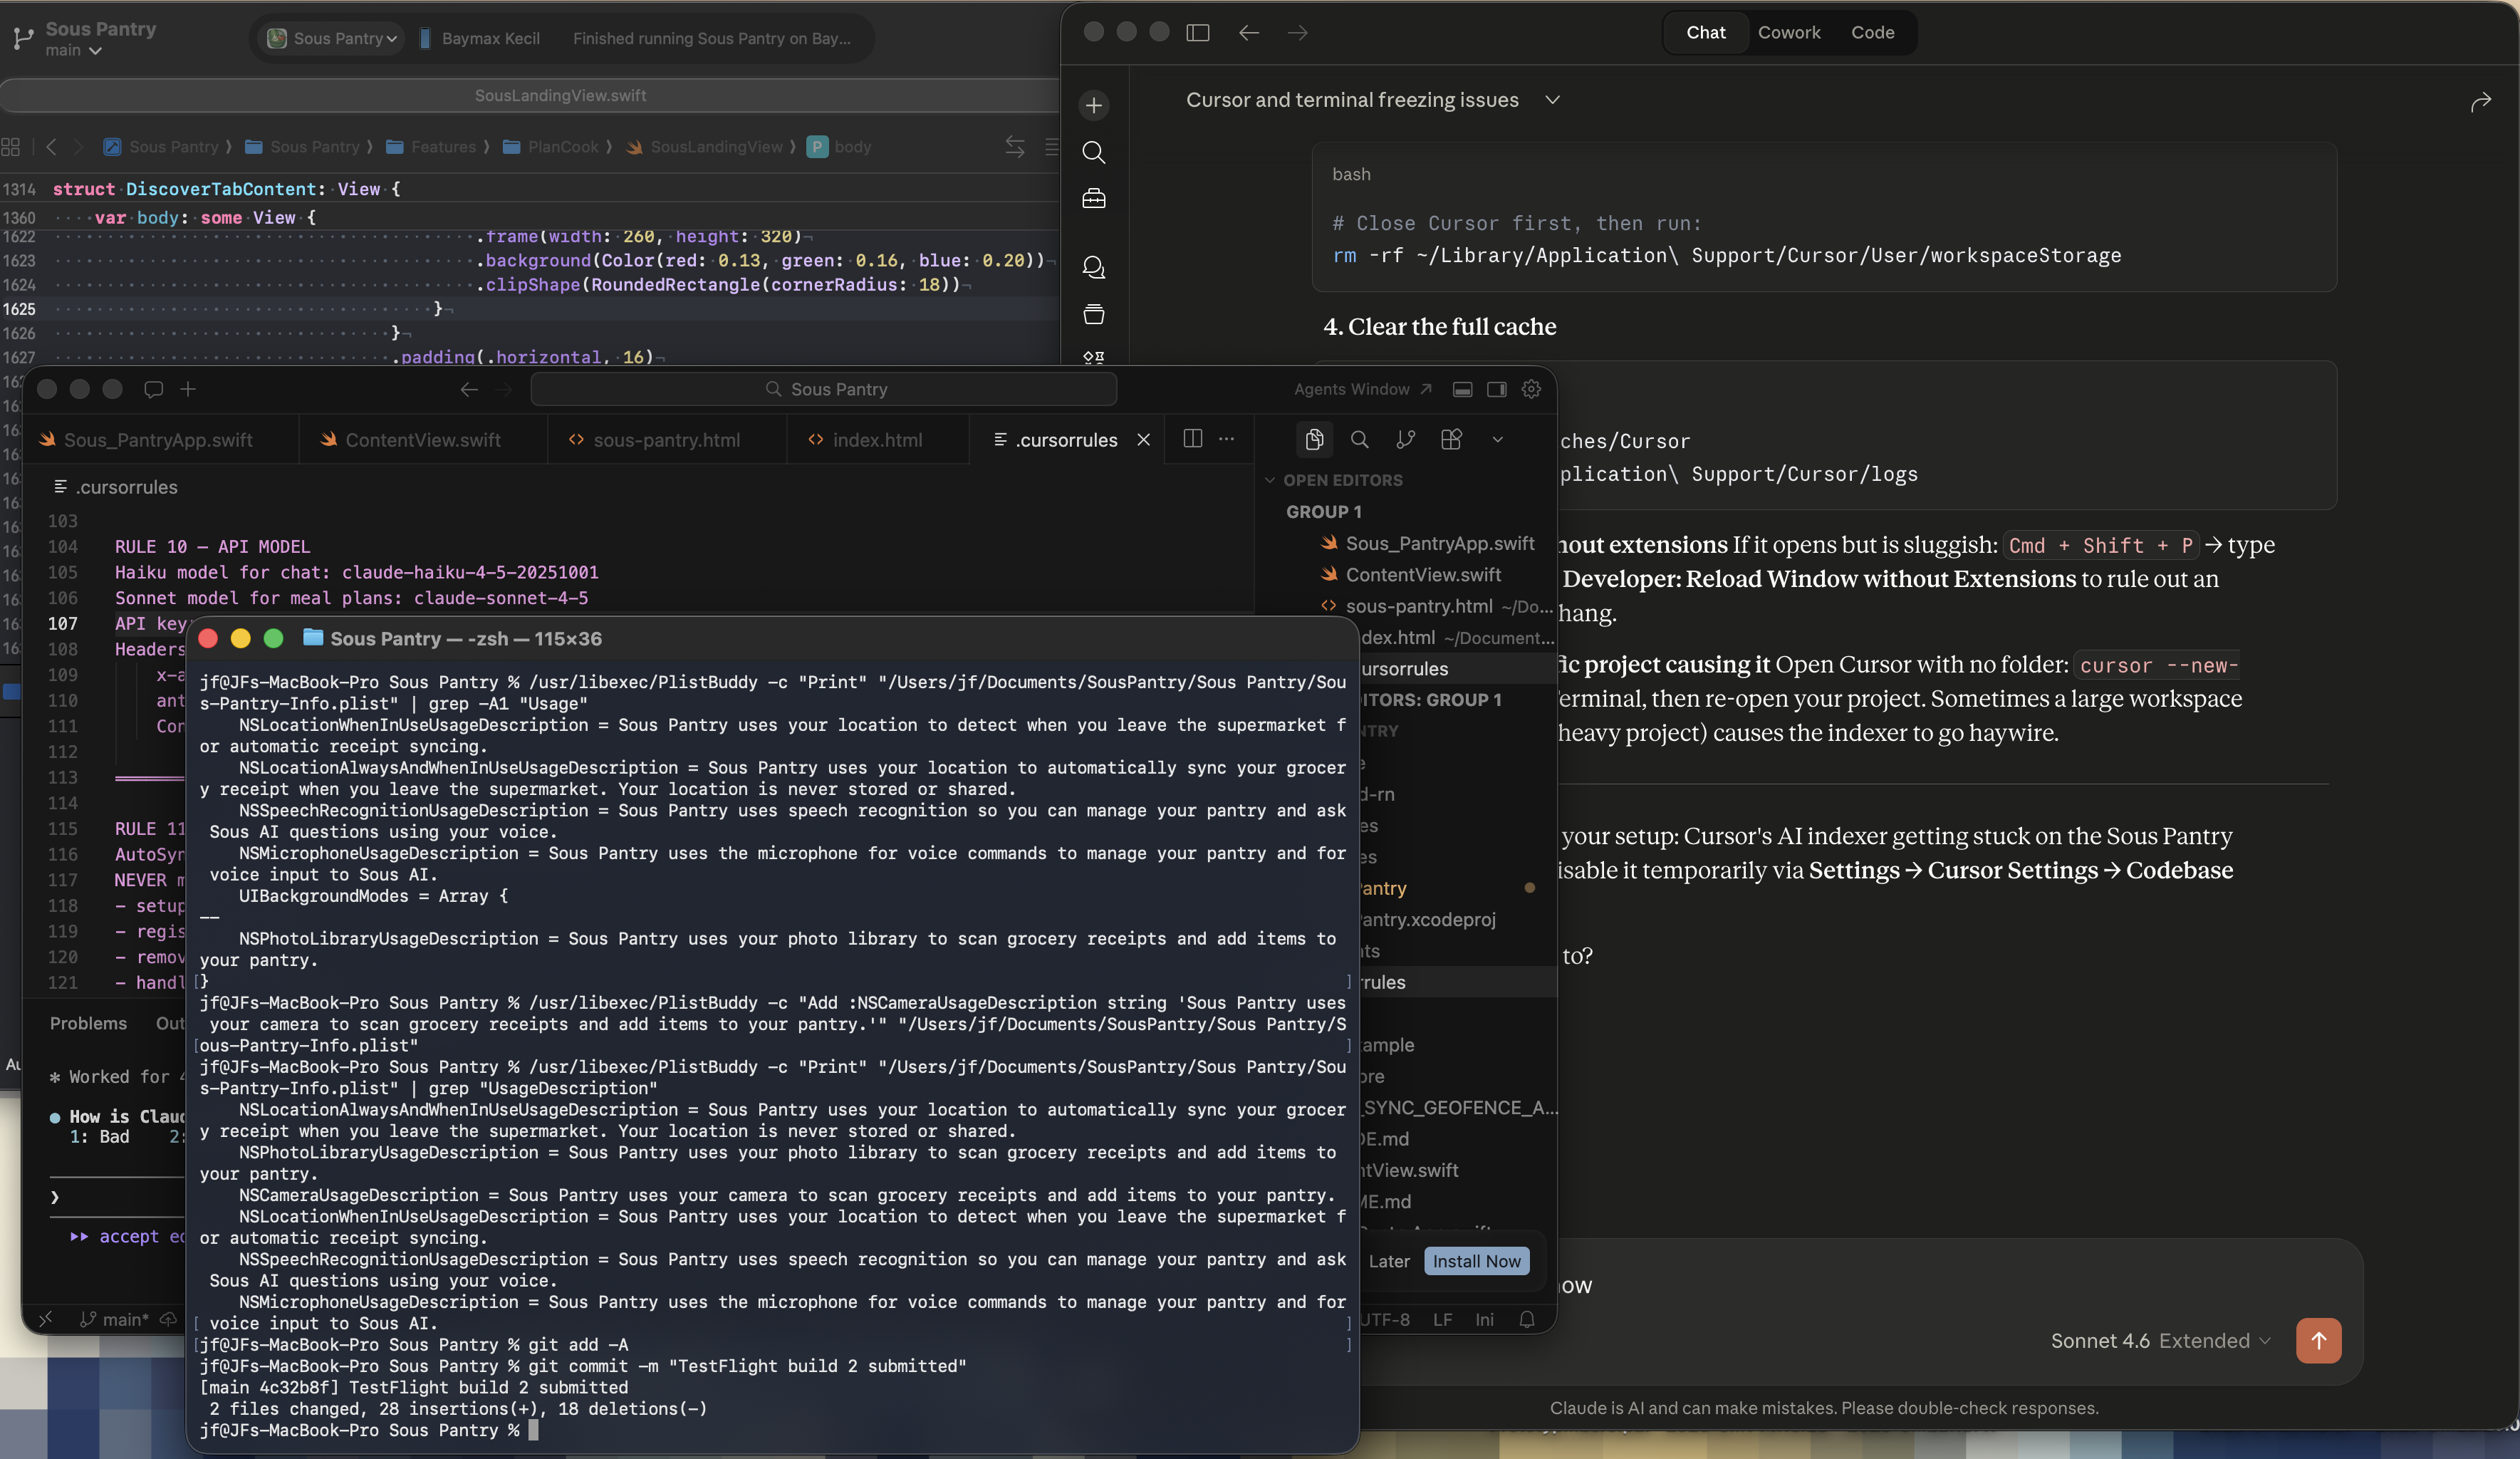Navigate back in Cursor title bar
Viewport: 2520px width, 1459px height.
[469, 389]
